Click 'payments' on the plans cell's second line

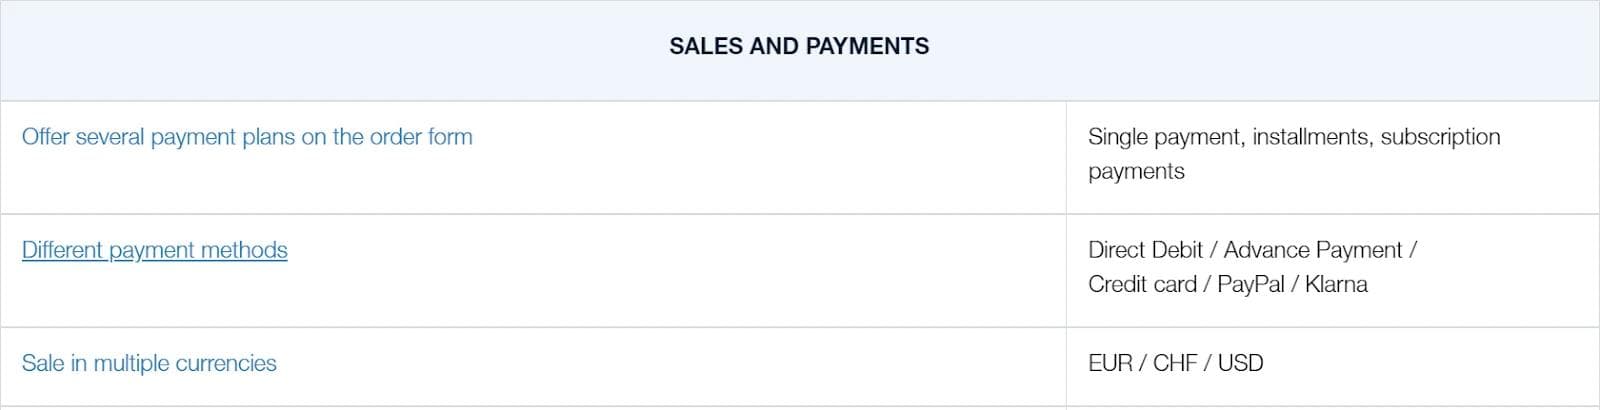click(1136, 171)
